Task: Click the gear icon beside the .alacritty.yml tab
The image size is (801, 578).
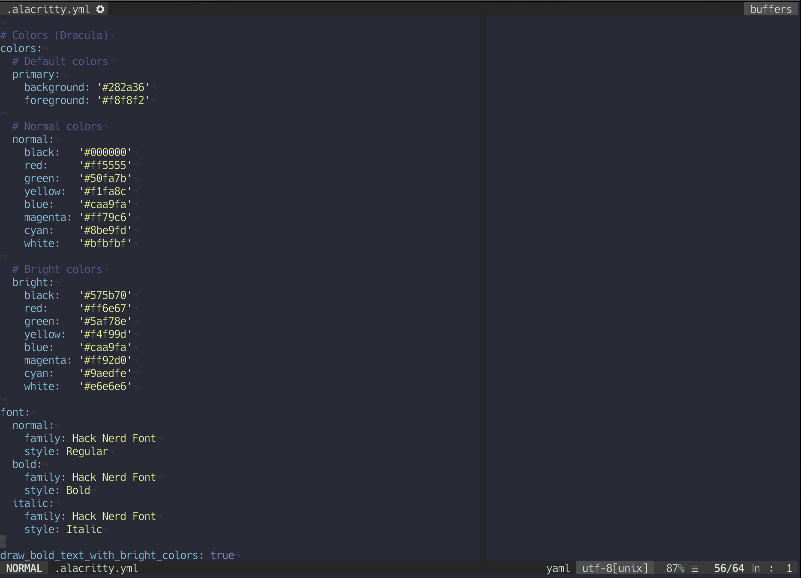Action: (x=100, y=9)
